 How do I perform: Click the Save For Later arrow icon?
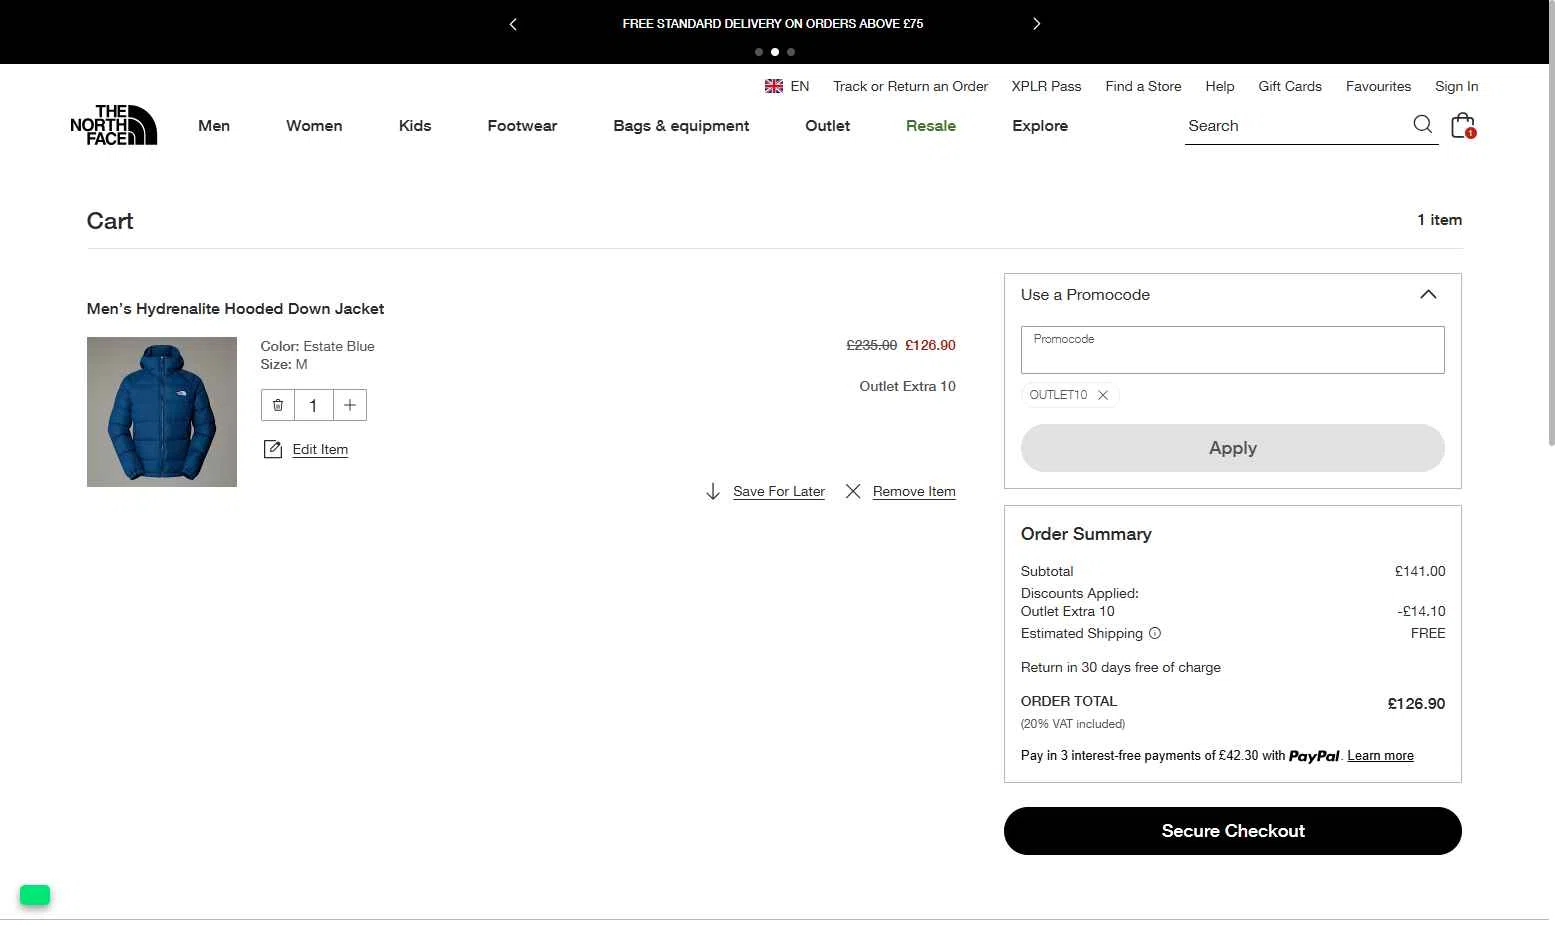[x=713, y=491]
